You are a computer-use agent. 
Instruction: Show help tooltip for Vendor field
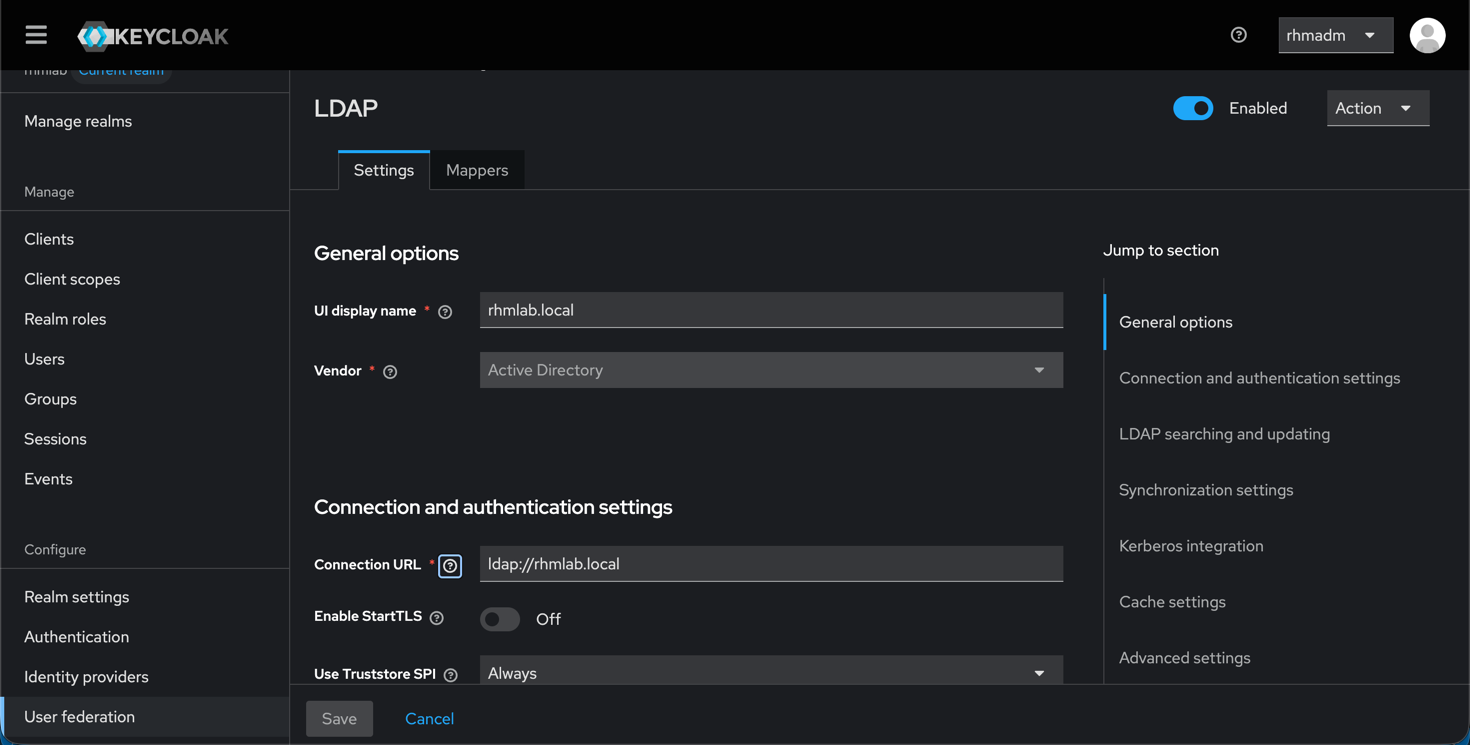pyautogui.click(x=390, y=372)
